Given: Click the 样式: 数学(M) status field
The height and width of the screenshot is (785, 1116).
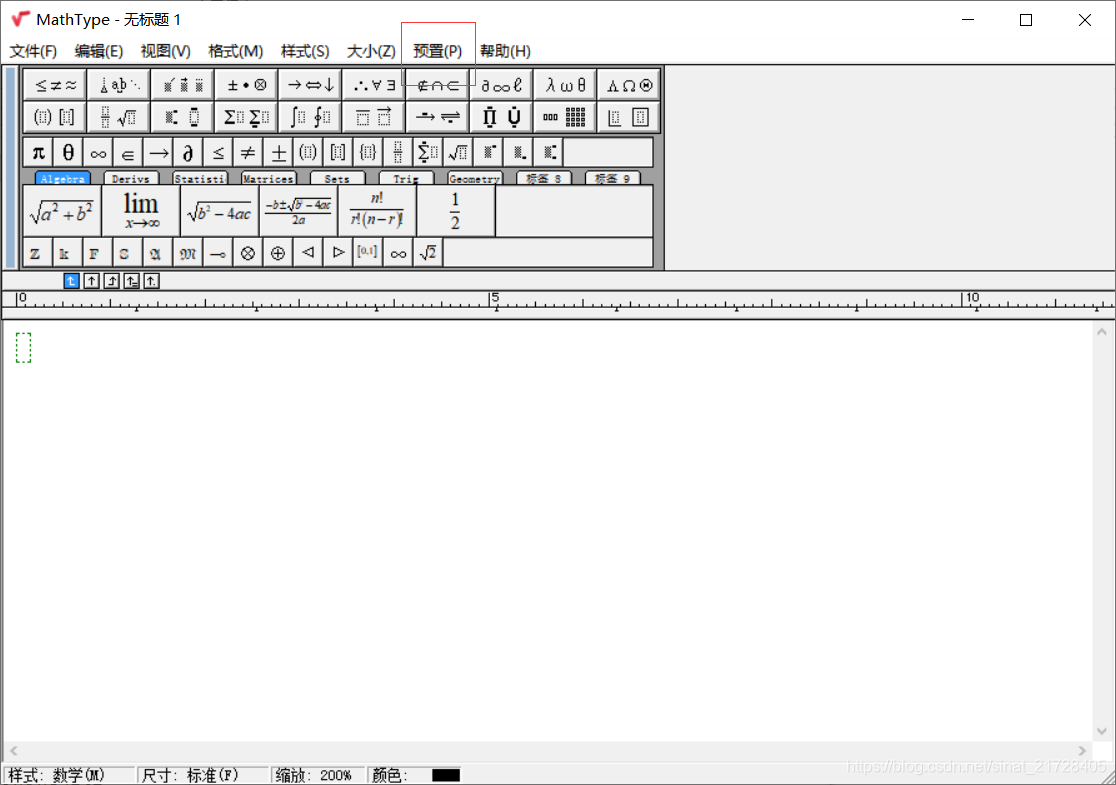Looking at the screenshot, I should pos(69,775).
